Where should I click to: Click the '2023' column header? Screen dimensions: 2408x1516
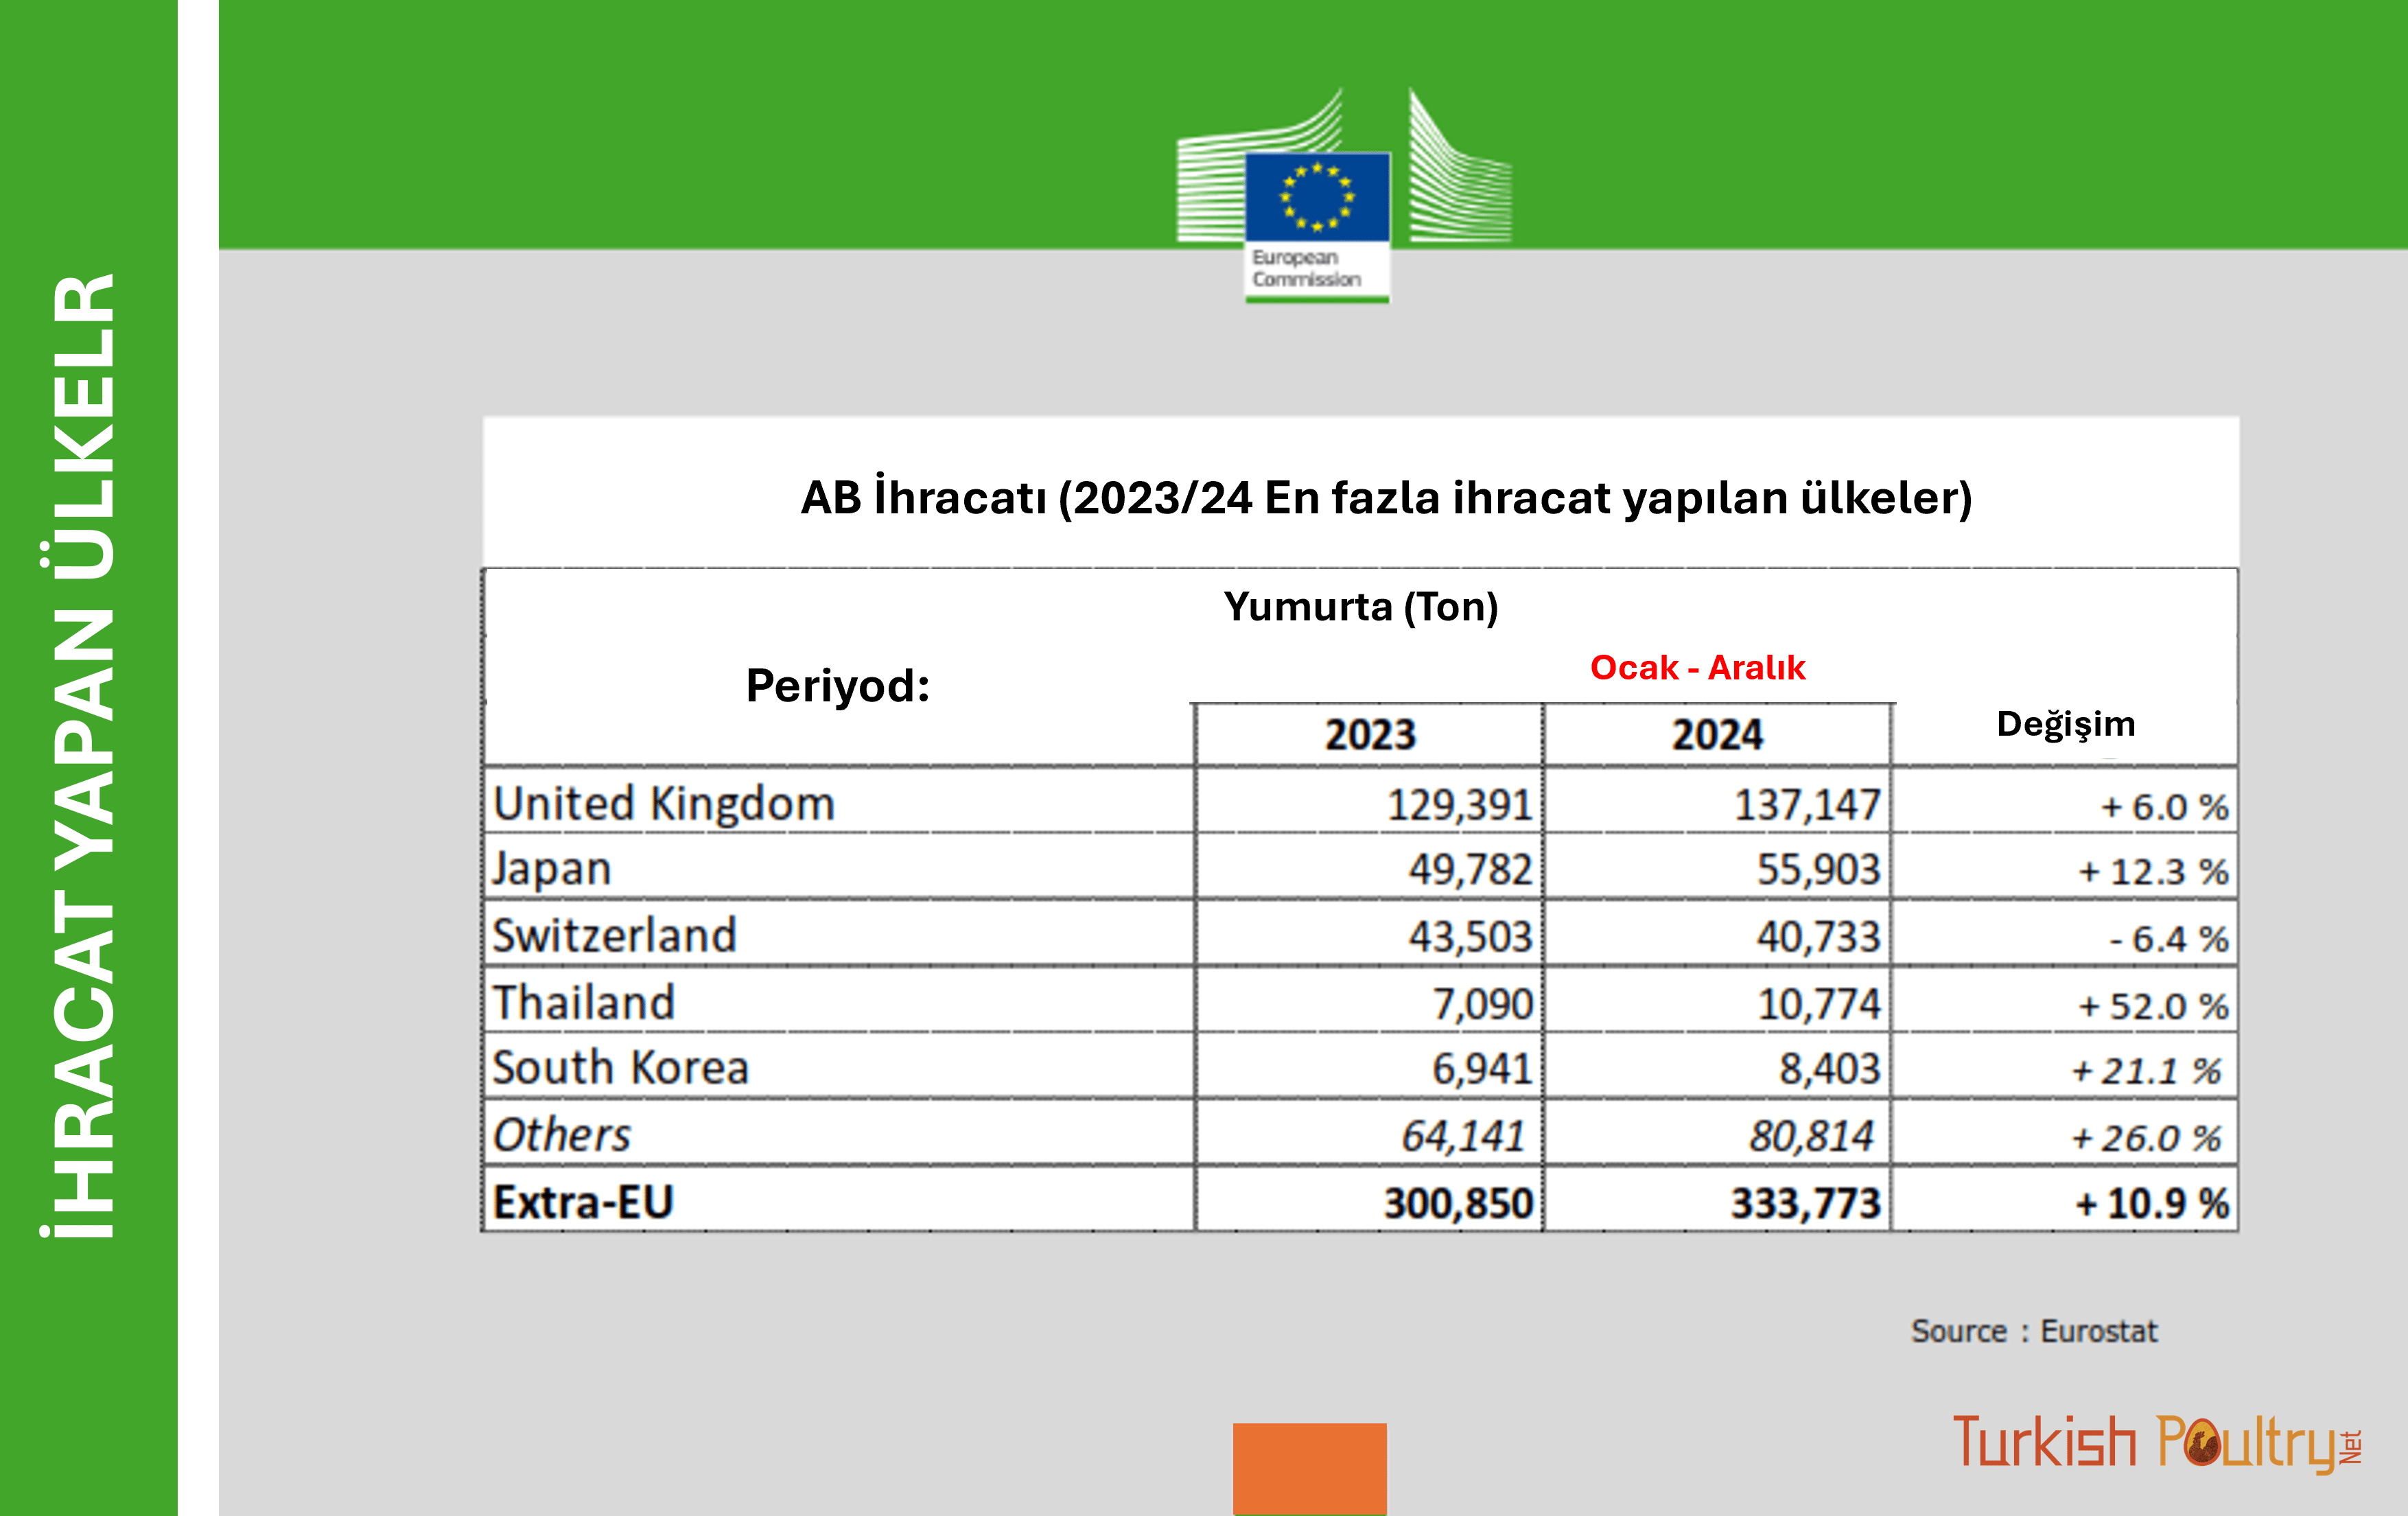(x=1370, y=735)
